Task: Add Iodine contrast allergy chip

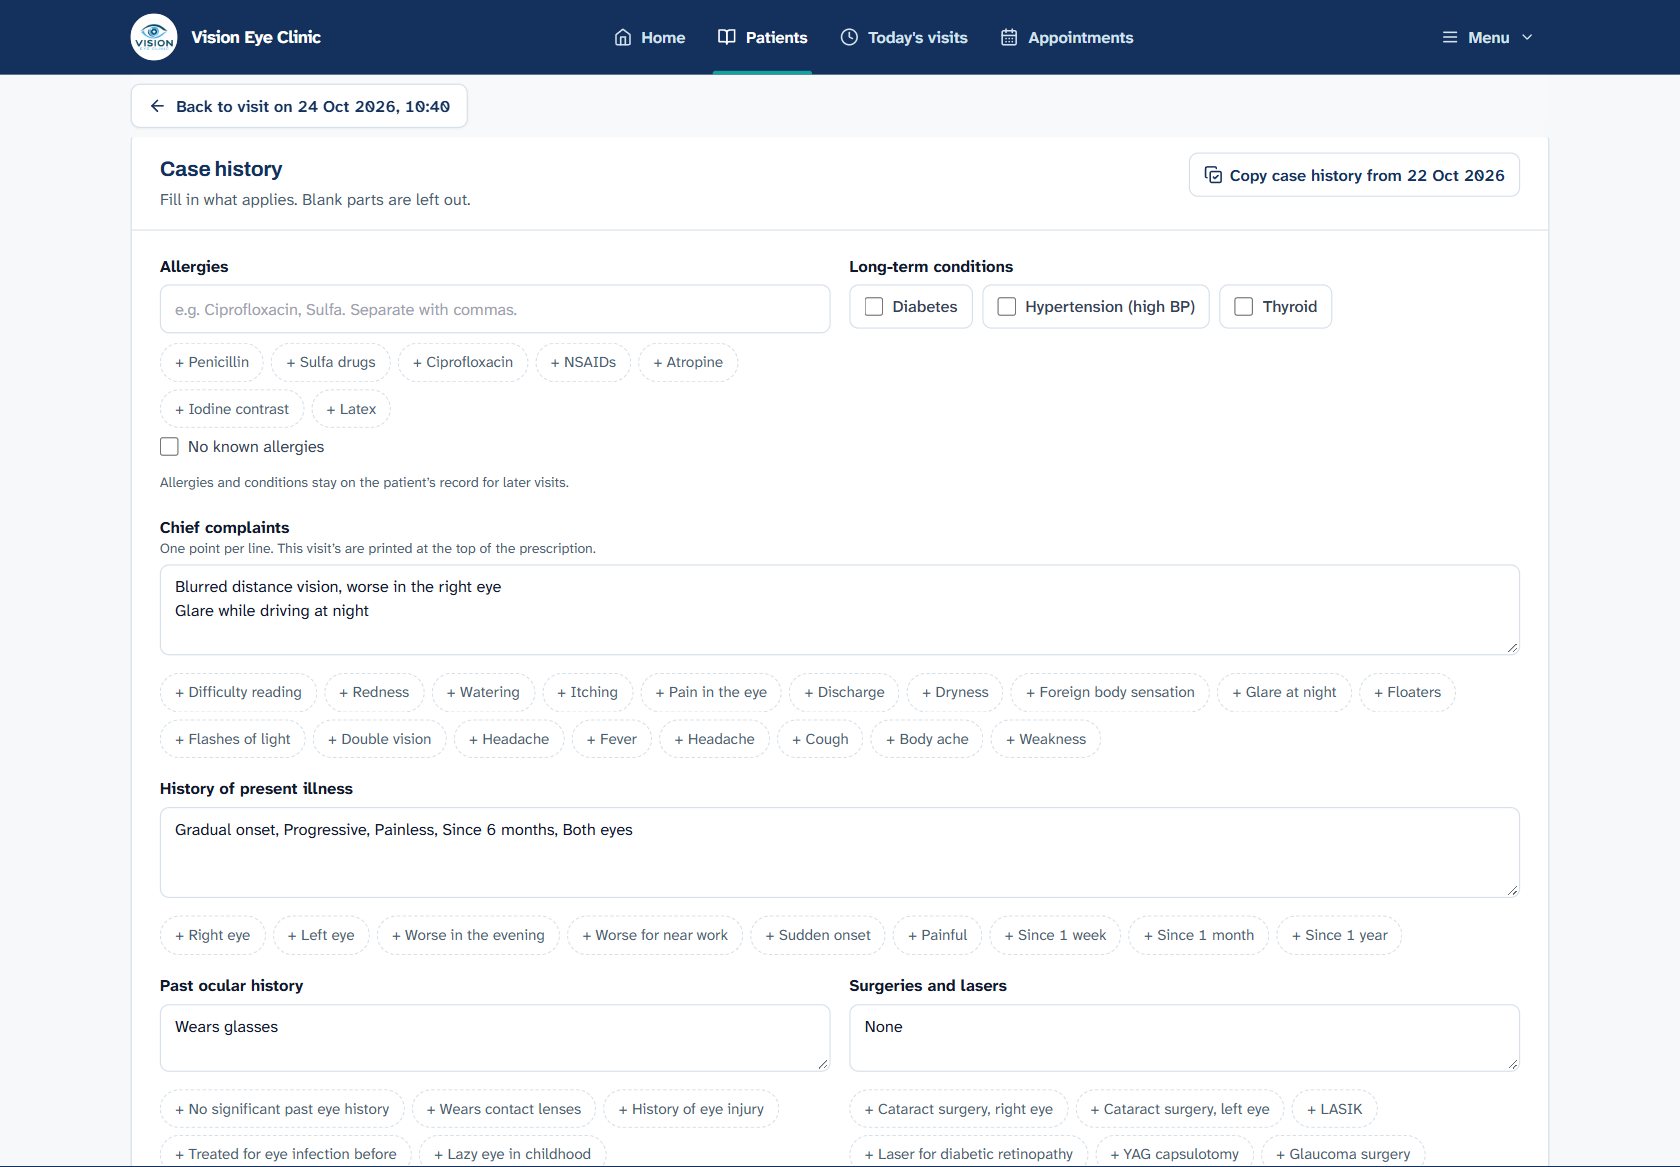Action: click(x=232, y=409)
